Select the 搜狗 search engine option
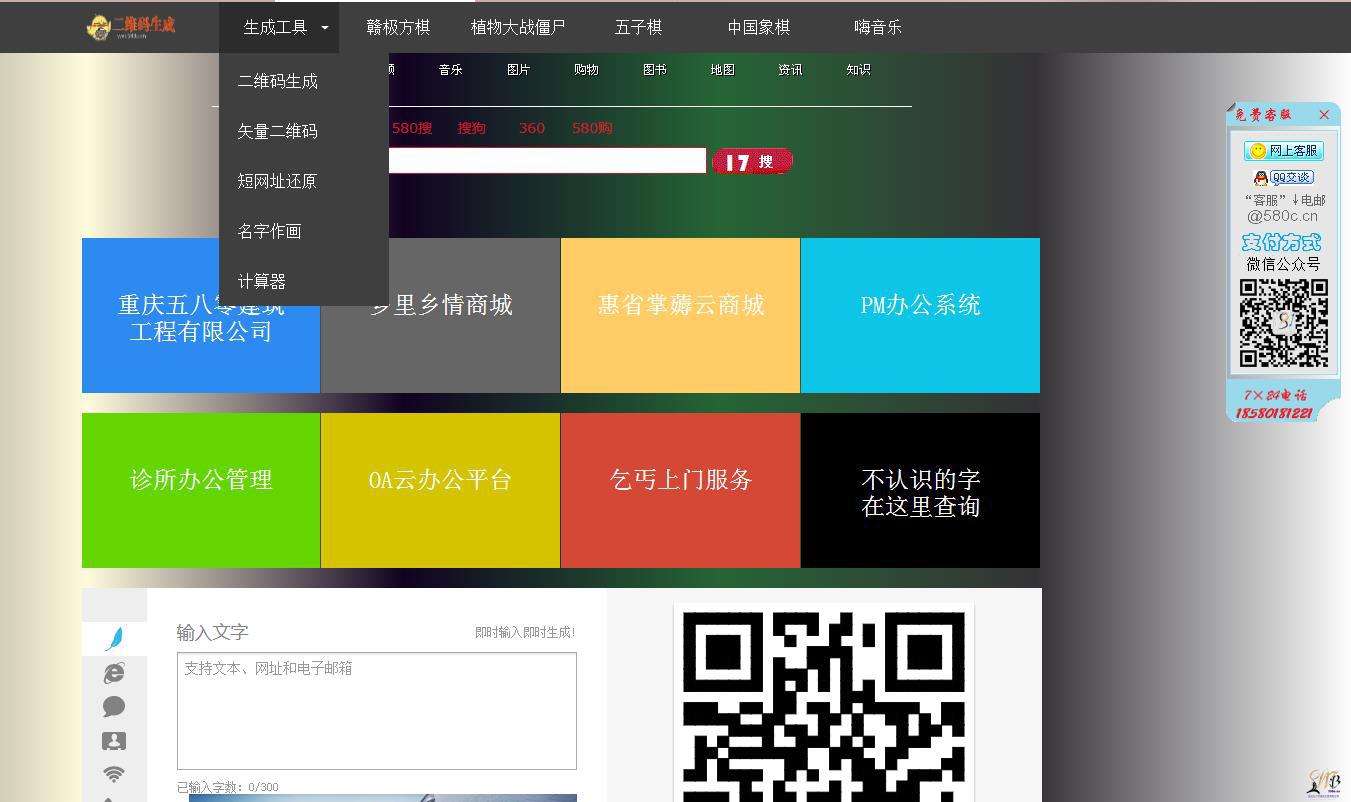 point(471,128)
